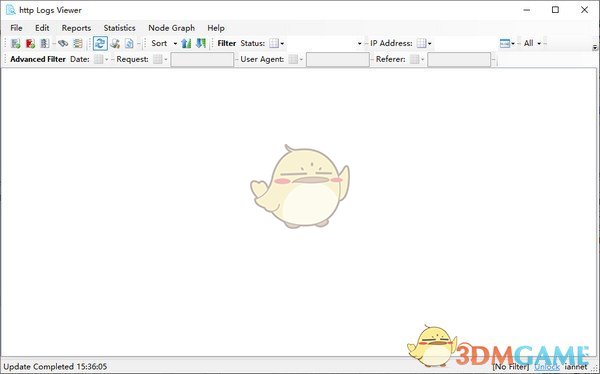Image resolution: width=600 pixels, height=374 pixels.
Task: Click the toolbar overflow arrow below the Close button
Action: pos(595,48)
